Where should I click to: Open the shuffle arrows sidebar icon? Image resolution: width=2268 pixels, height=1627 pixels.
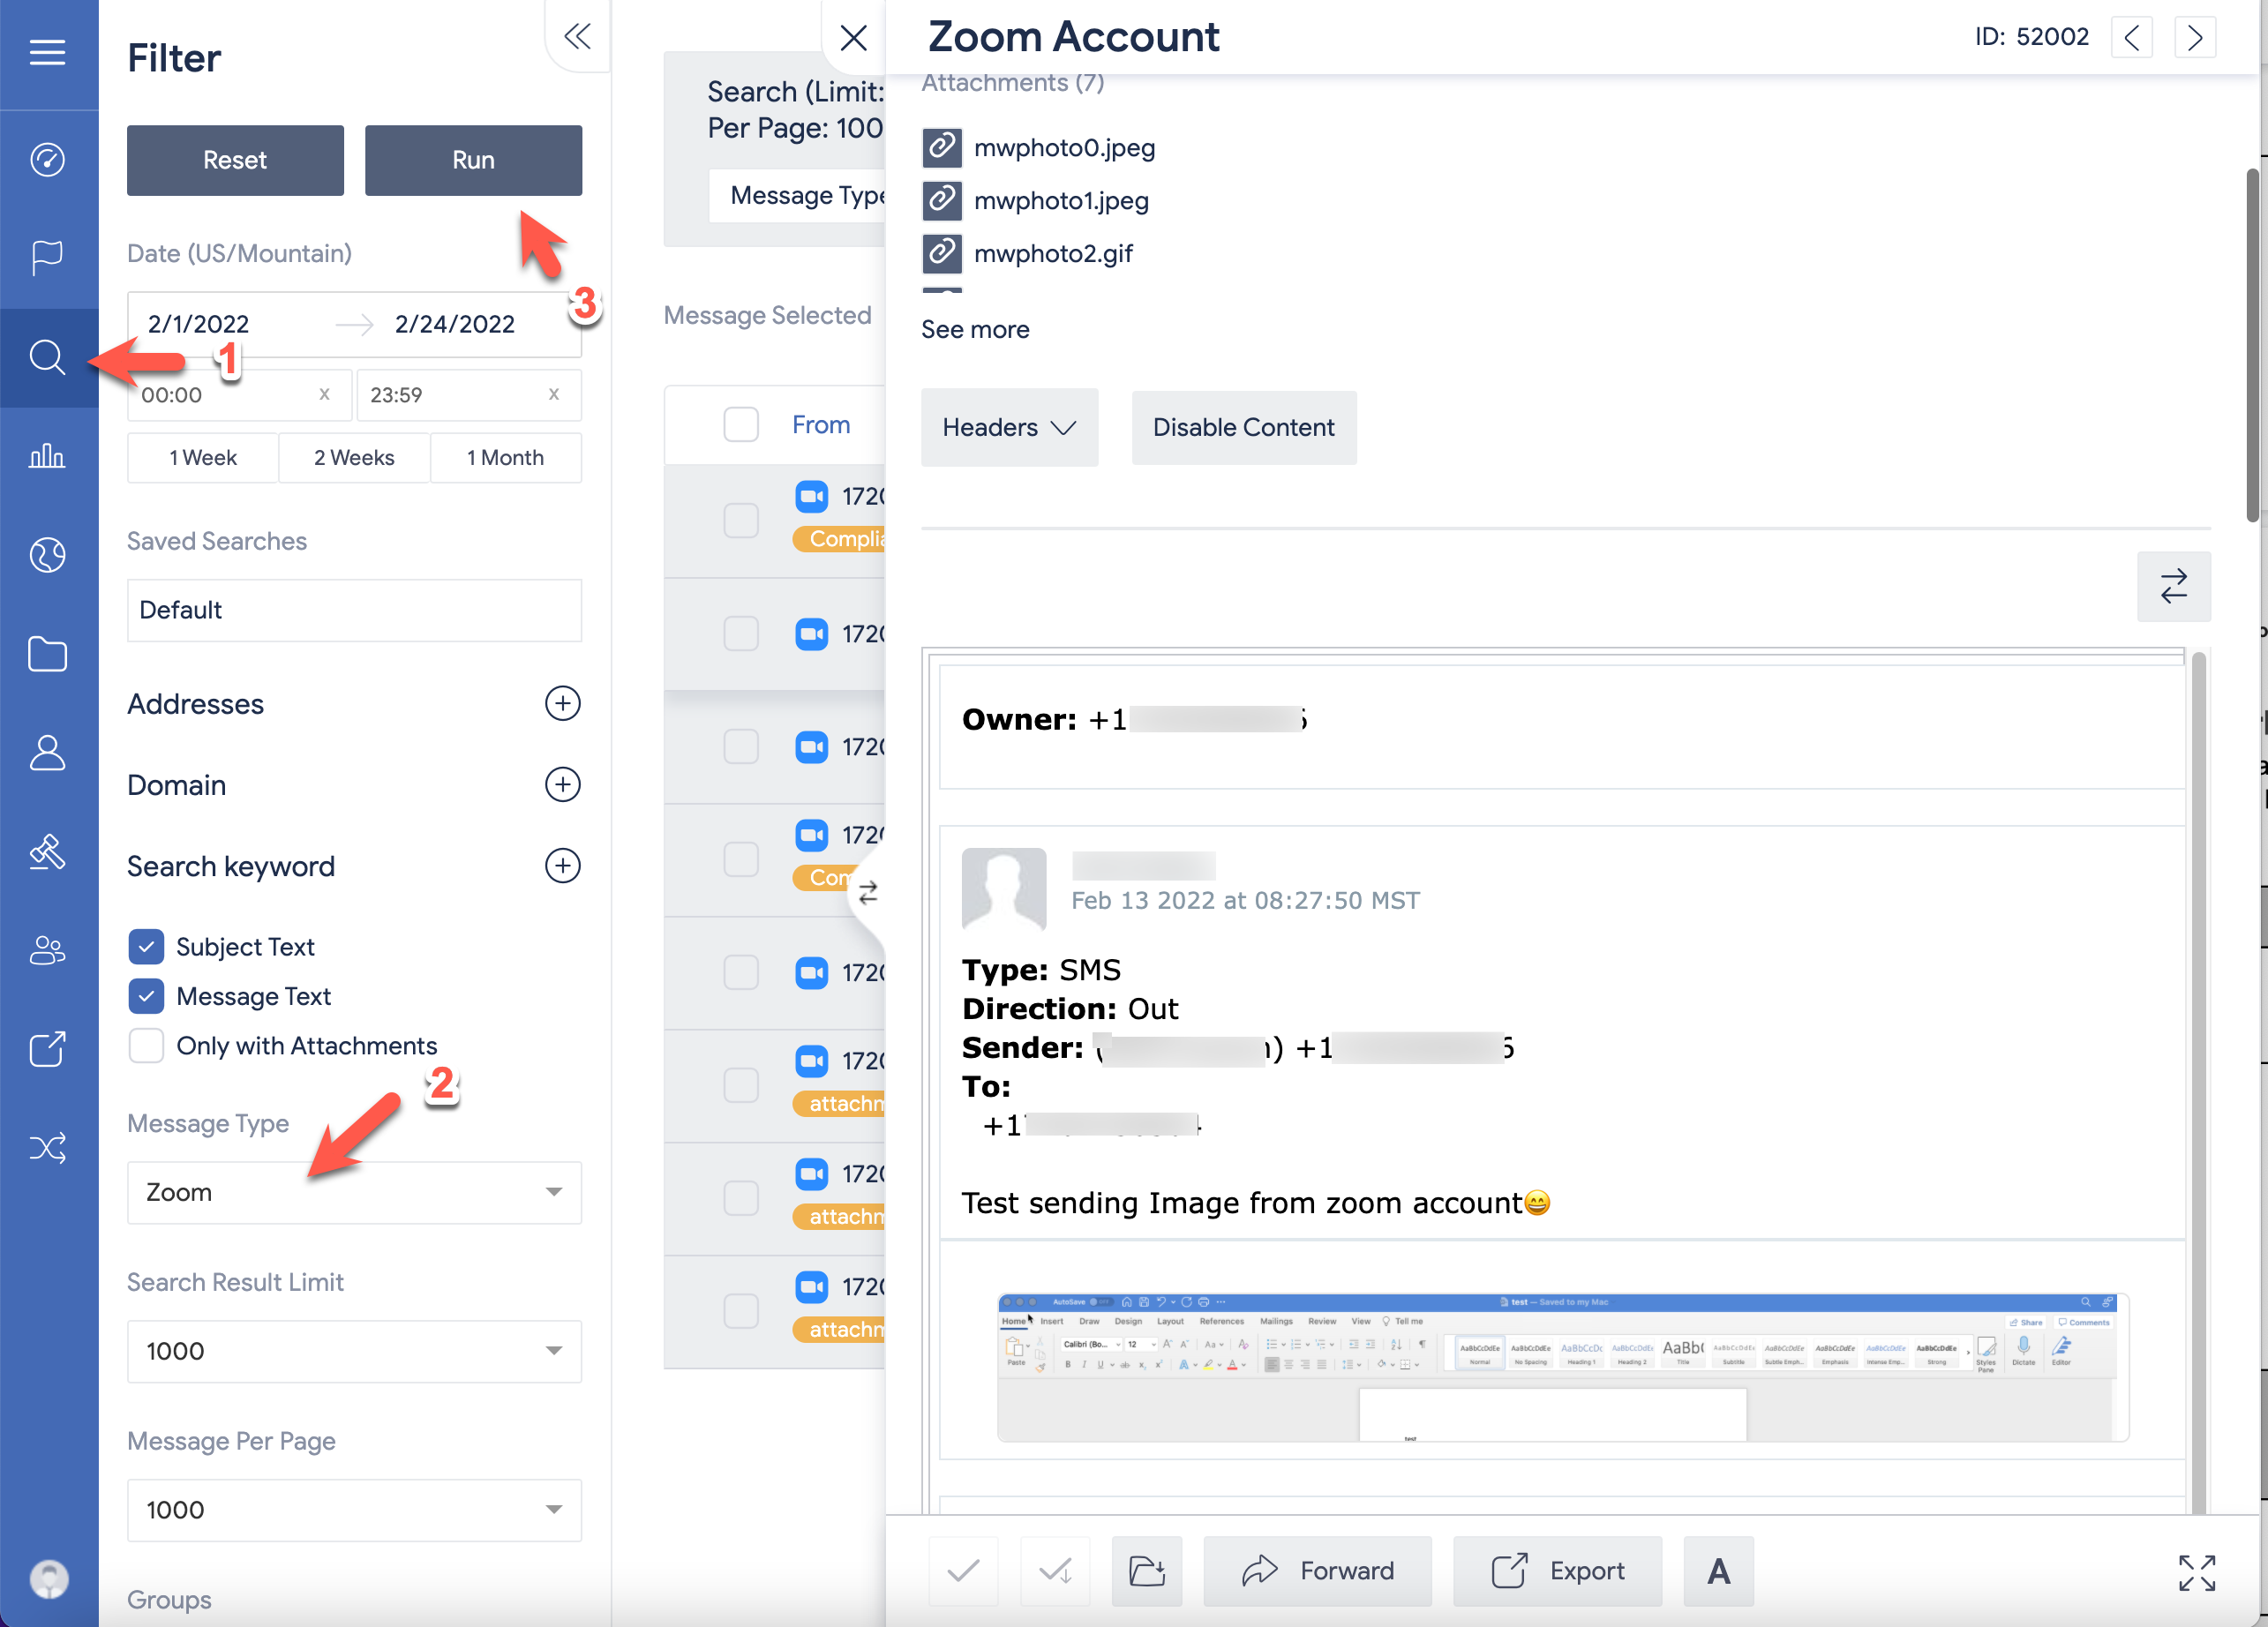click(x=47, y=1147)
